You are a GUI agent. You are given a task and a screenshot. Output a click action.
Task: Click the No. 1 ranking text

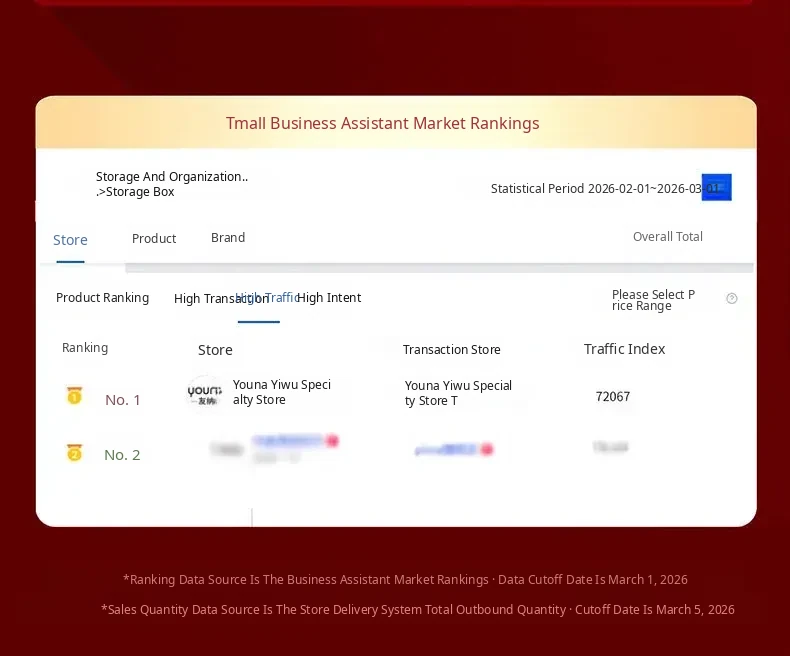(122, 400)
